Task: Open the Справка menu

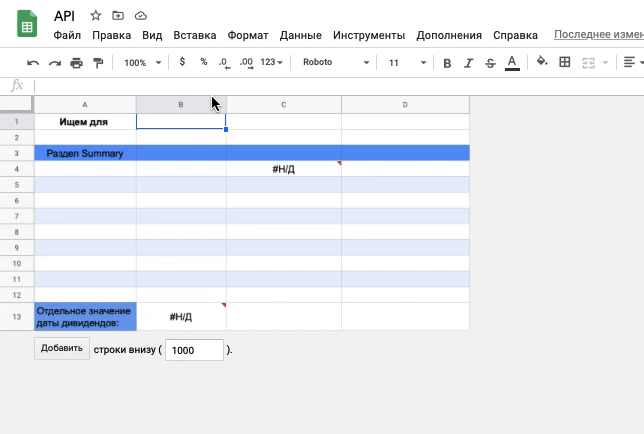Action: [x=515, y=35]
